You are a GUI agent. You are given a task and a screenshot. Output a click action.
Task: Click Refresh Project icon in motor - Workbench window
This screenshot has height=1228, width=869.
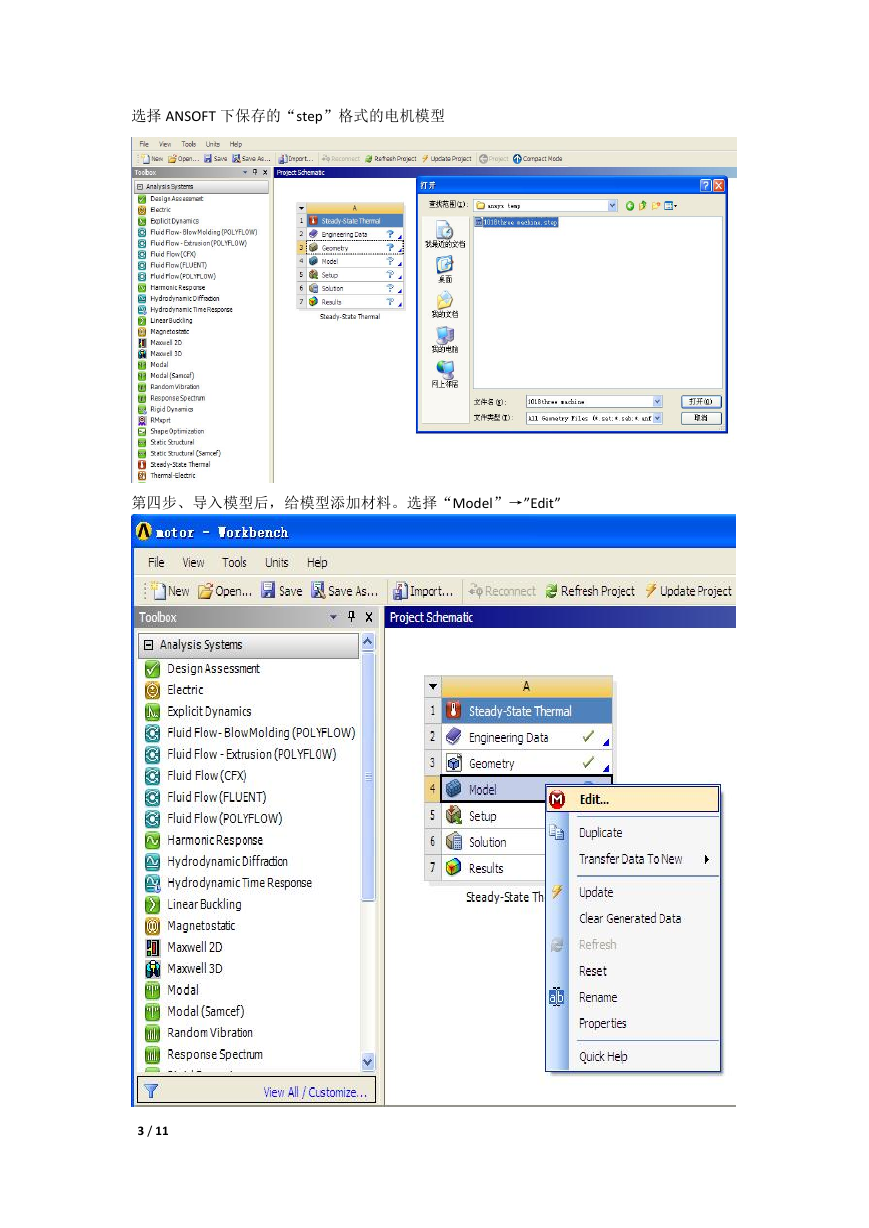[x=551, y=591]
